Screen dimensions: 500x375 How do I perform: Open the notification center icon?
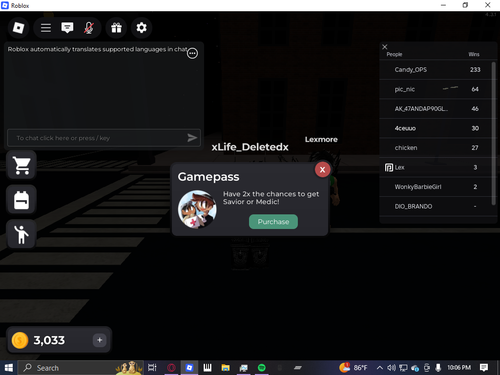[x=484, y=368]
